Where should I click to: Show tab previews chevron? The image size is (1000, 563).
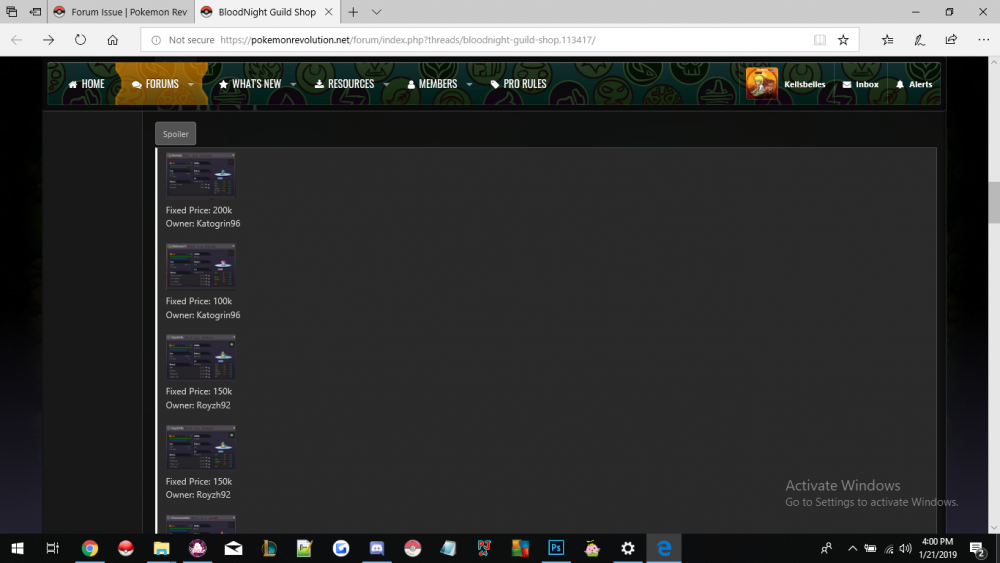pos(376,12)
